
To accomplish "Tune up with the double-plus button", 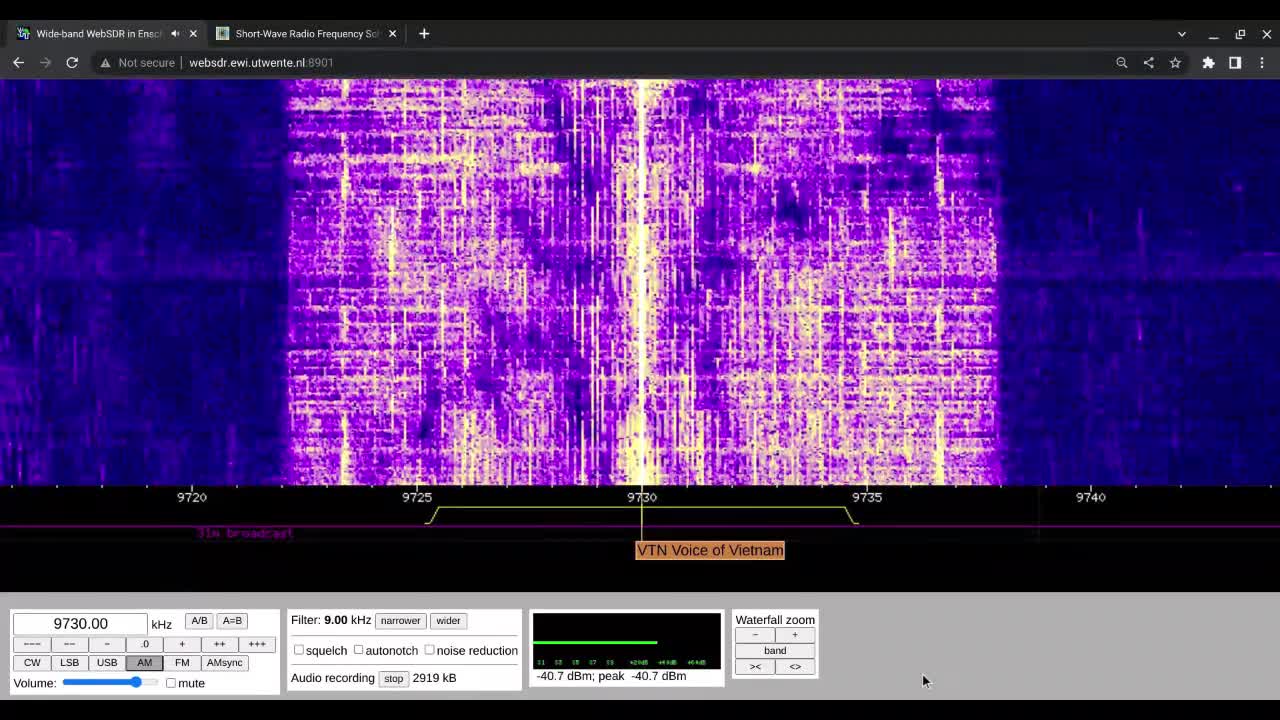I will pos(219,644).
